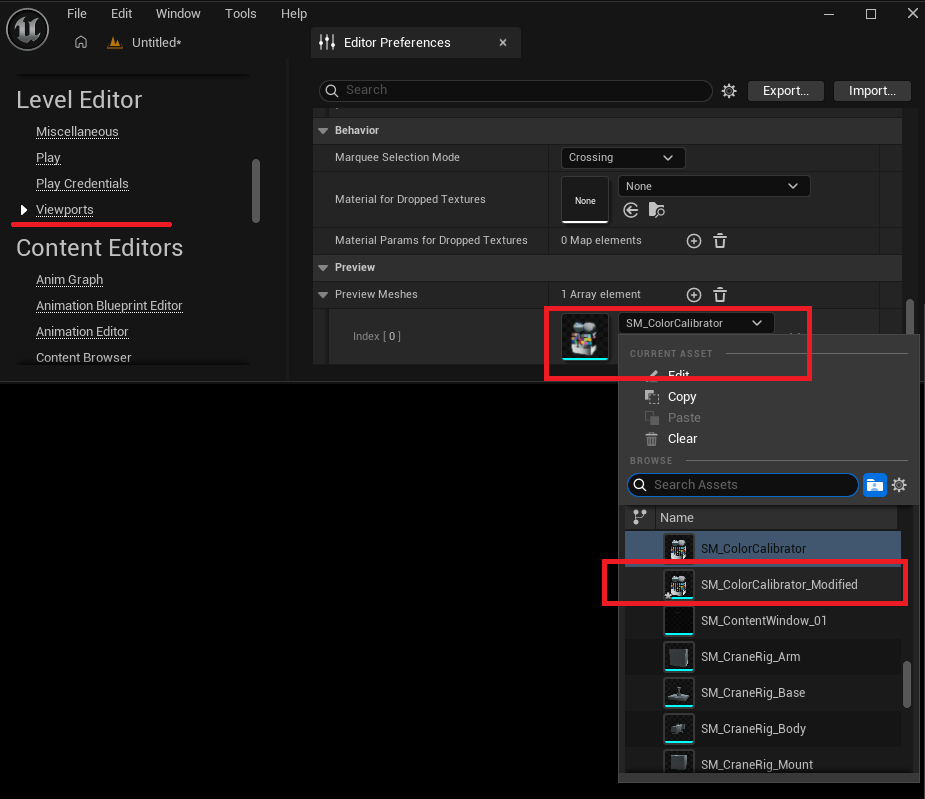Image resolution: width=925 pixels, height=799 pixels.
Task: Open the SM_ColorCalibrator asset dropdown
Action: [696, 323]
